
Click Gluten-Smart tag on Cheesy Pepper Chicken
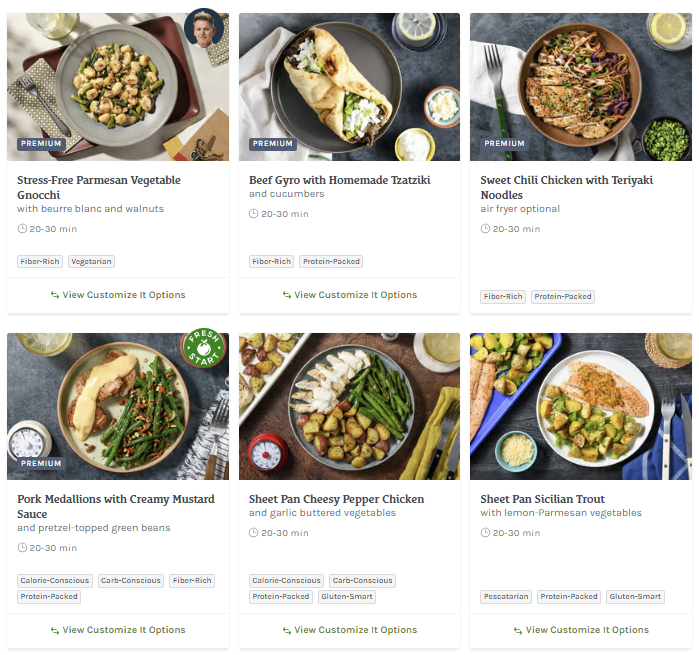(x=347, y=597)
